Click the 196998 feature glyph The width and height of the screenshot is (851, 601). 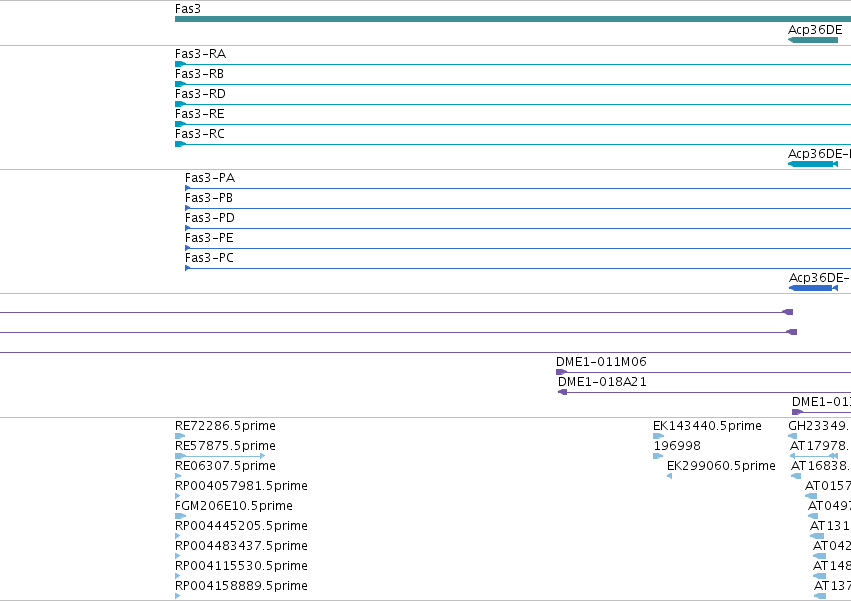pos(658,456)
